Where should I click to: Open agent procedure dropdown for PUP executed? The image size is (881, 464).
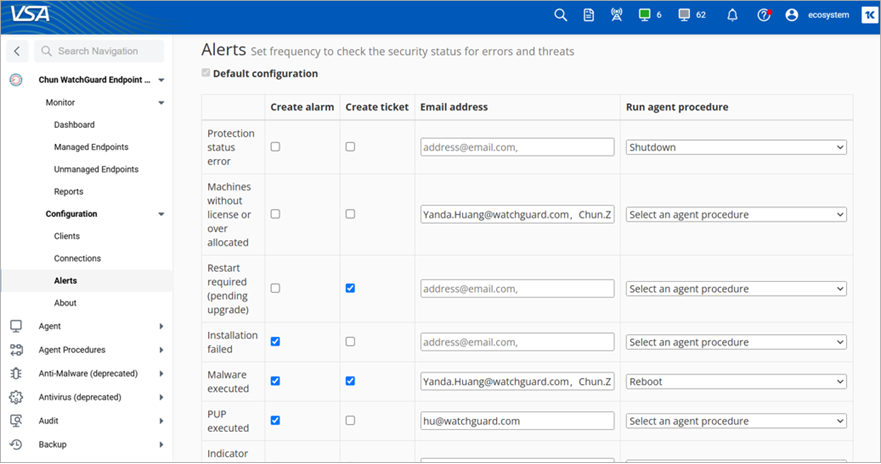(736, 421)
